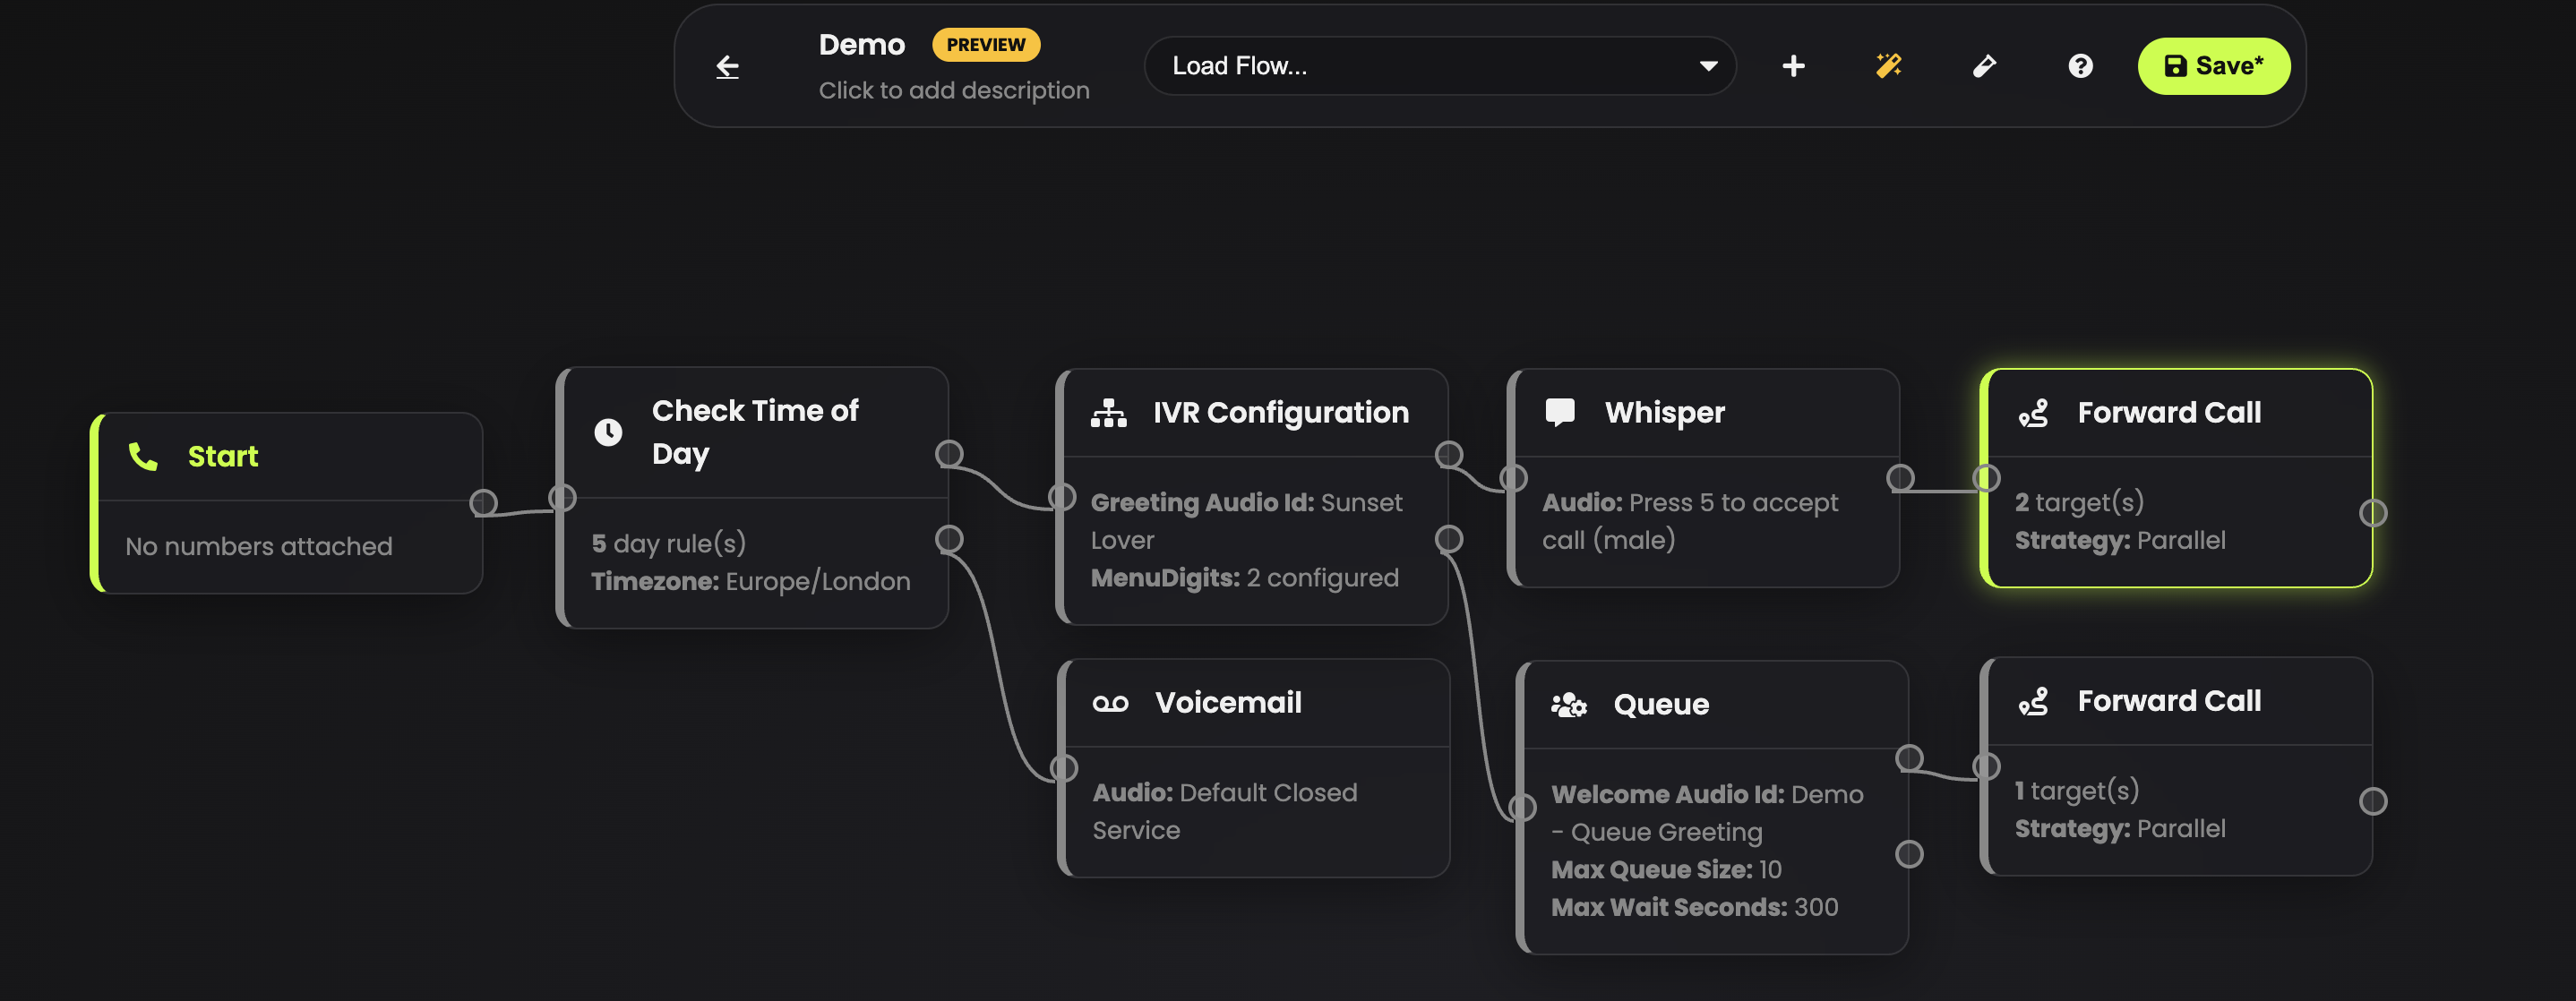Click Start node output connector
This screenshot has height=1001, width=2576.
[x=484, y=503]
